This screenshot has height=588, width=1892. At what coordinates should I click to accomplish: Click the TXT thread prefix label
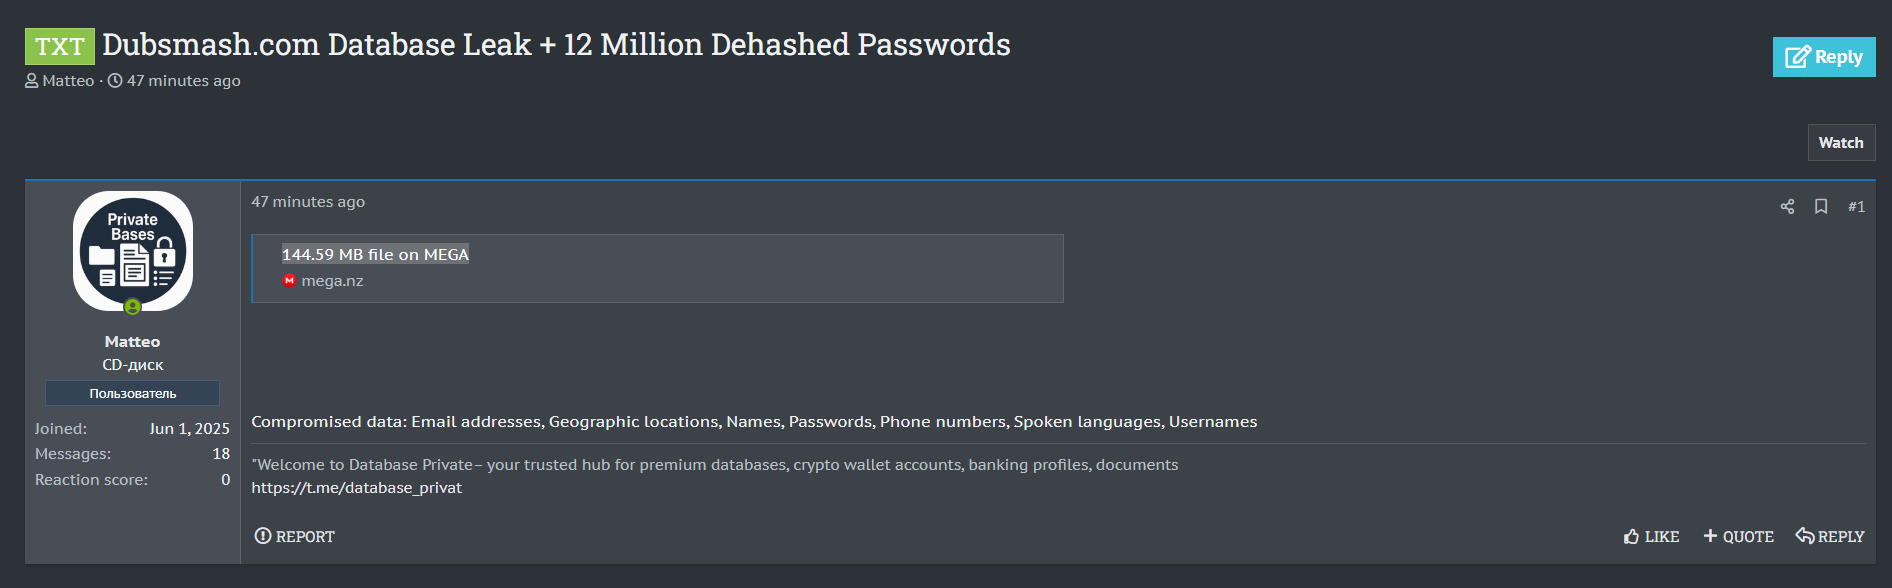[x=60, y=46]
